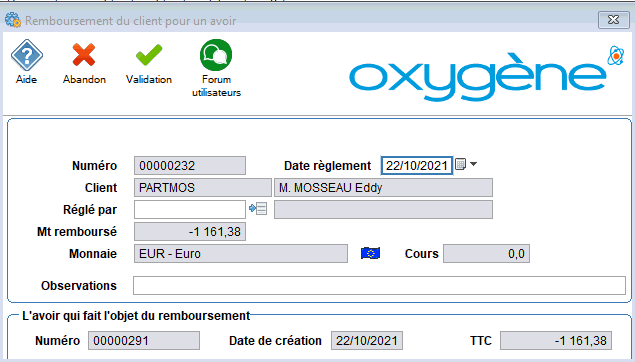Click the Euro flag icon next to Monnaie
Screen dimensions: 635x362
370,253
